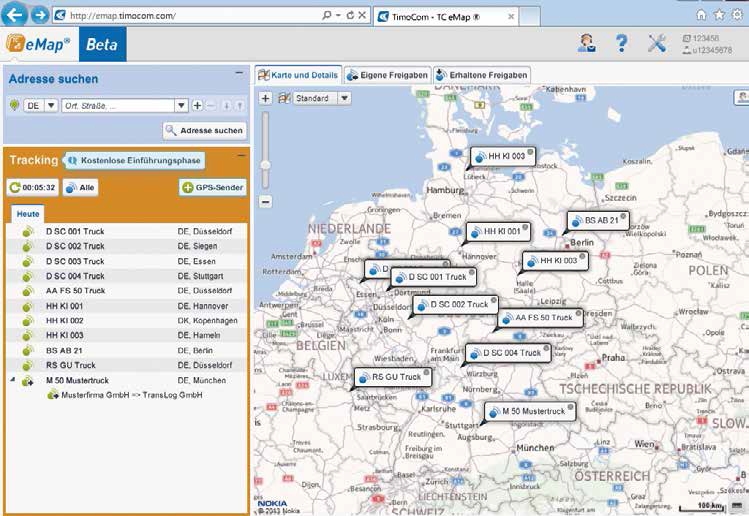Select HH KI 003 list row for Hameln

pos(127,335)
